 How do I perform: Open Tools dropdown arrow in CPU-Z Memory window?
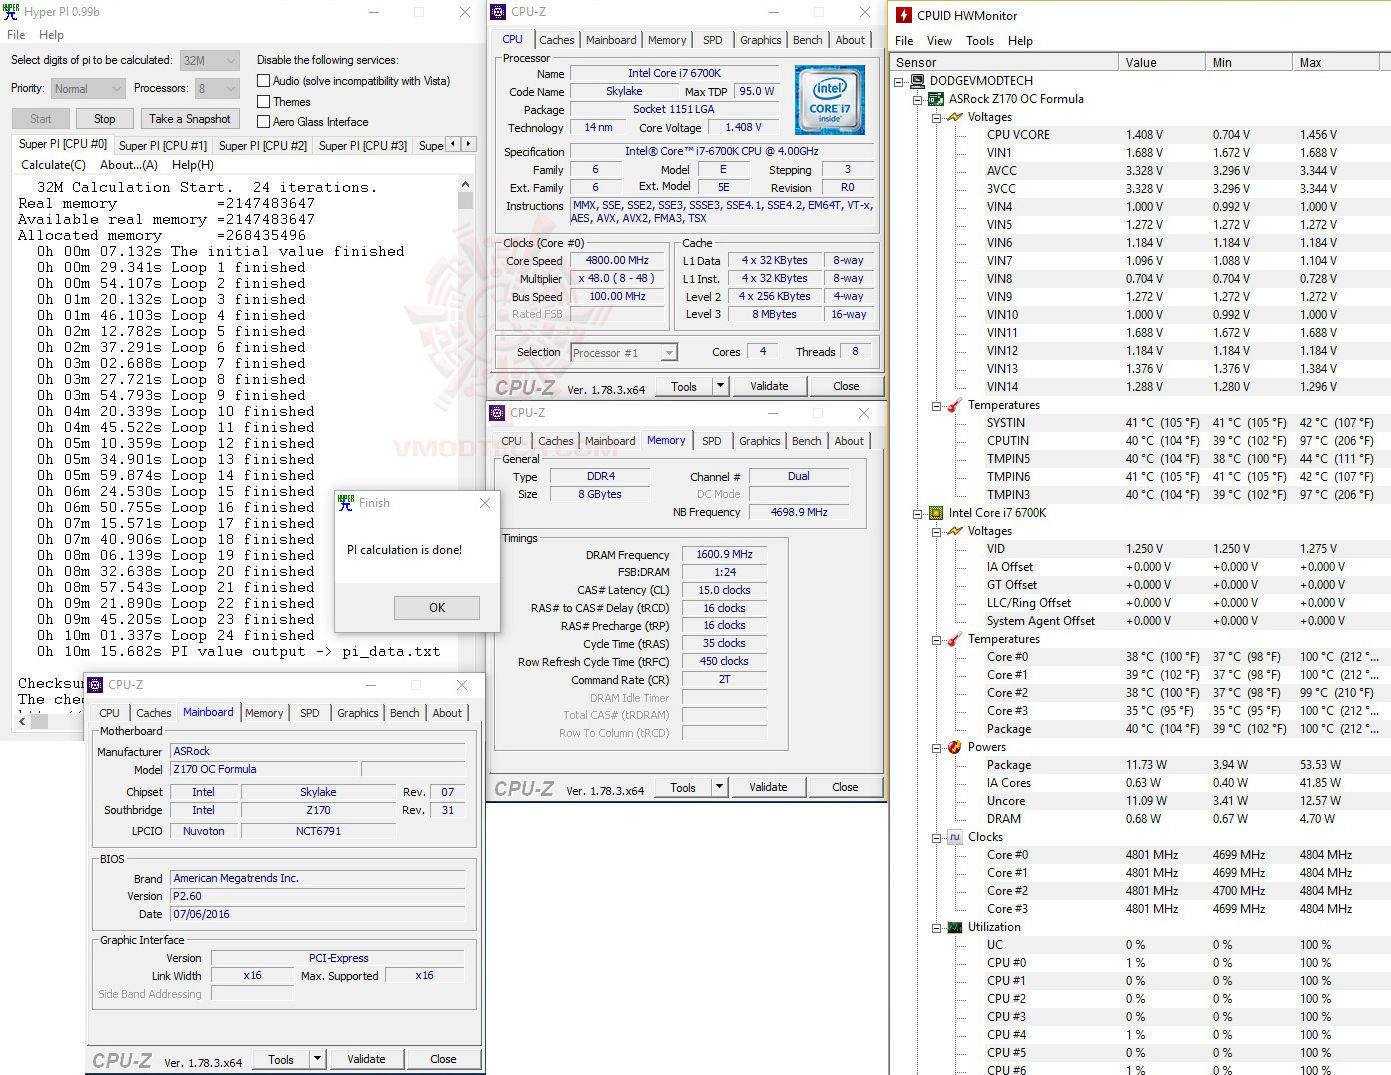click(719, 787)
